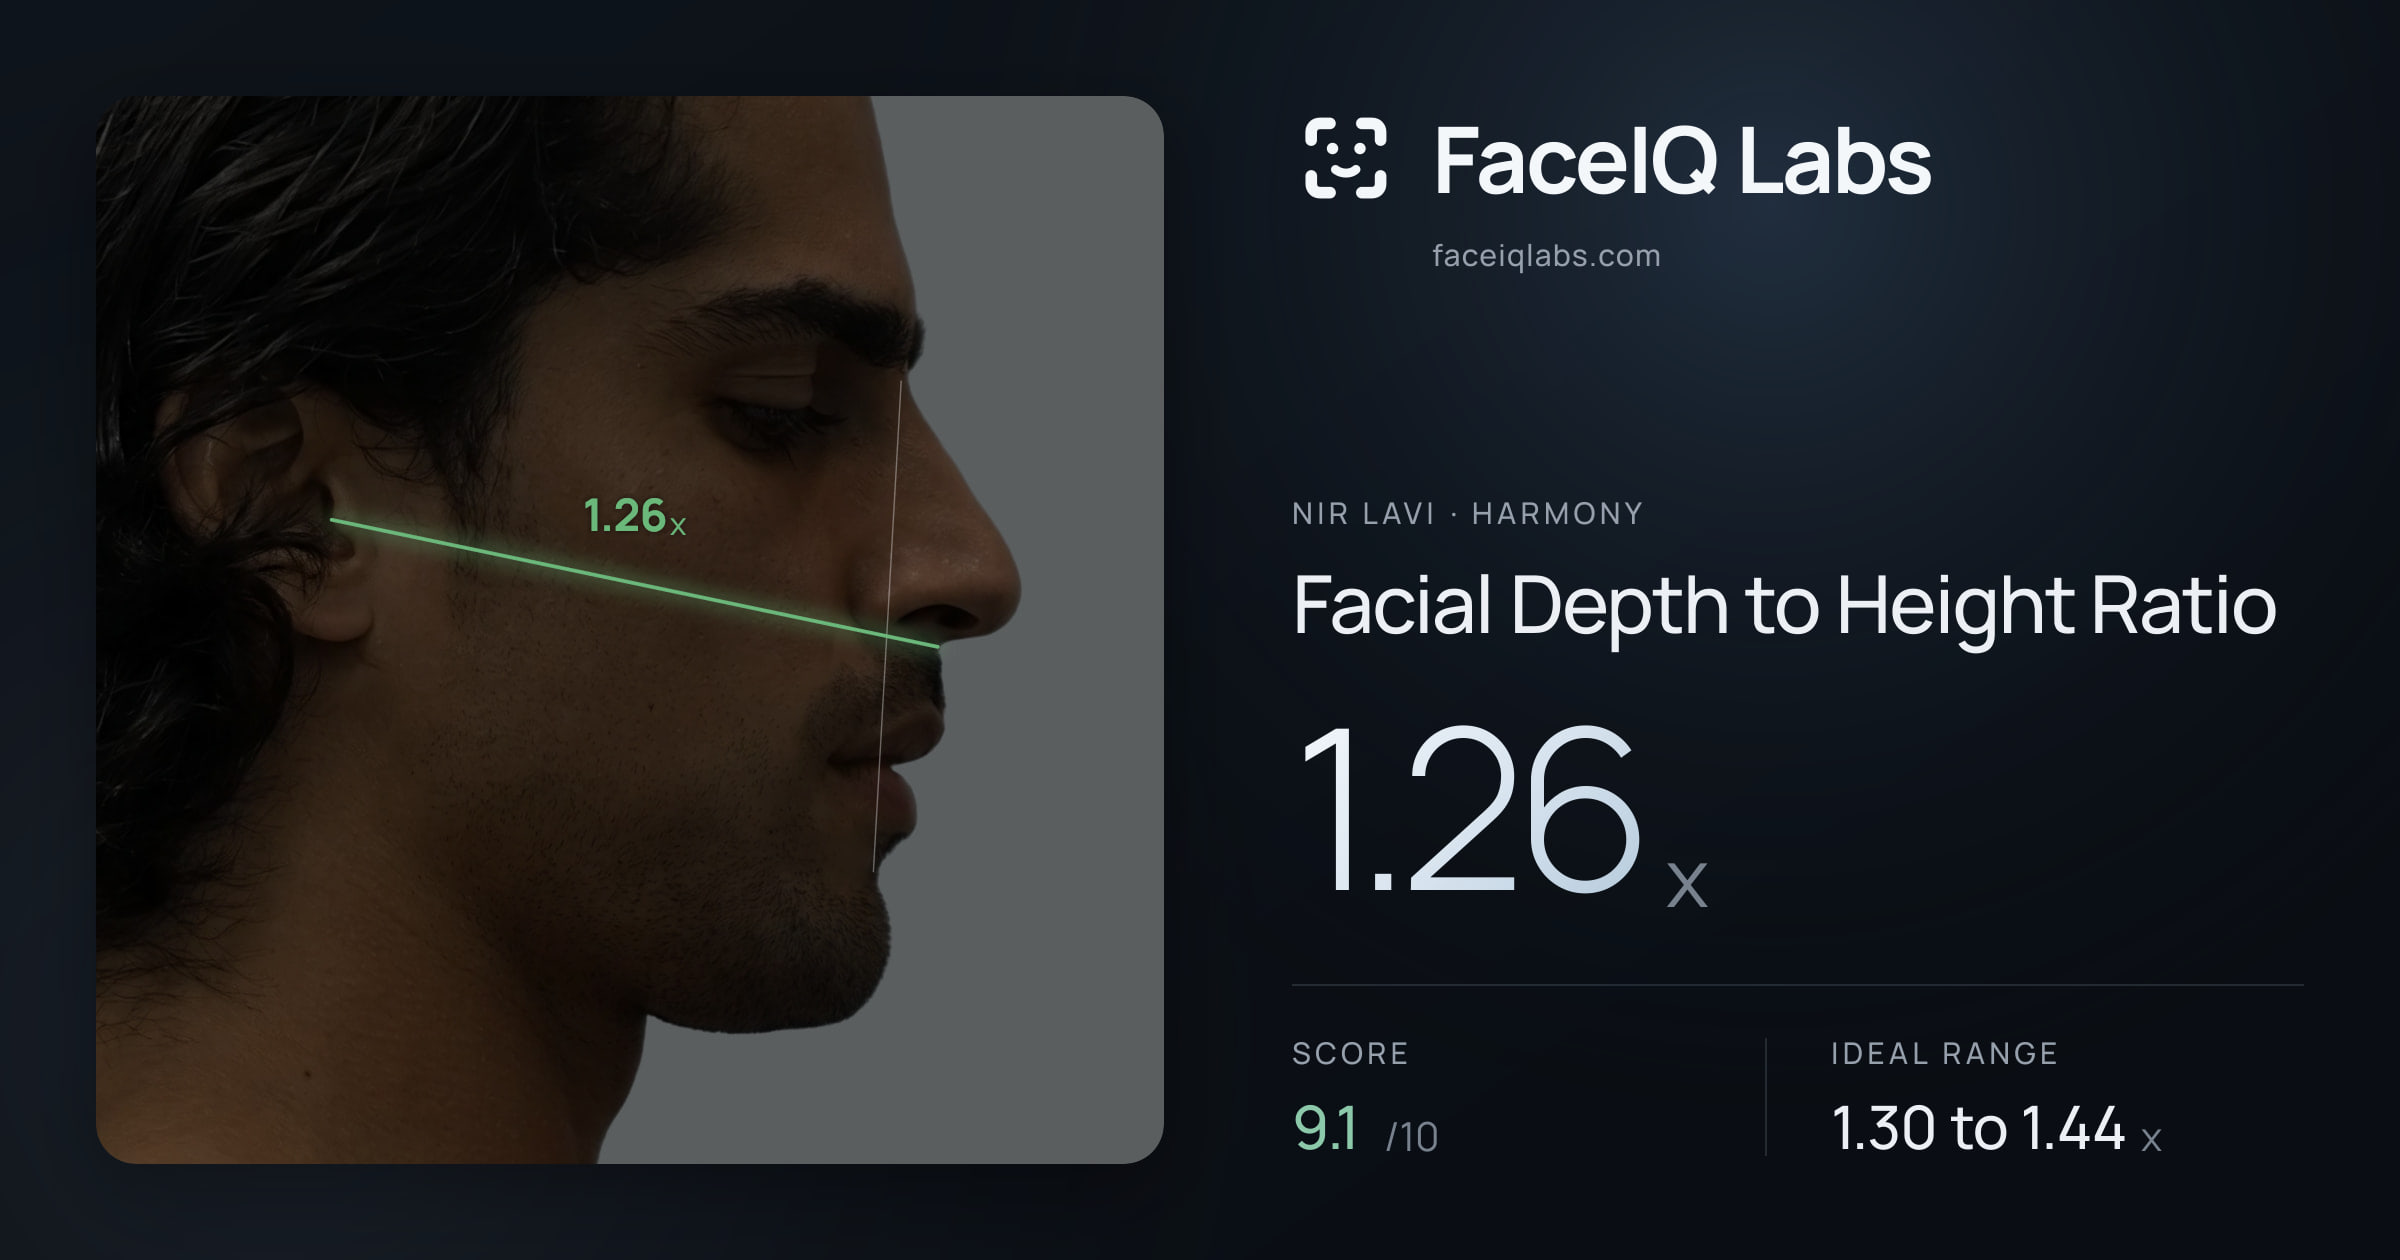Click the SCORE label
2400x1260 pixels.
click(1350, 1053)
